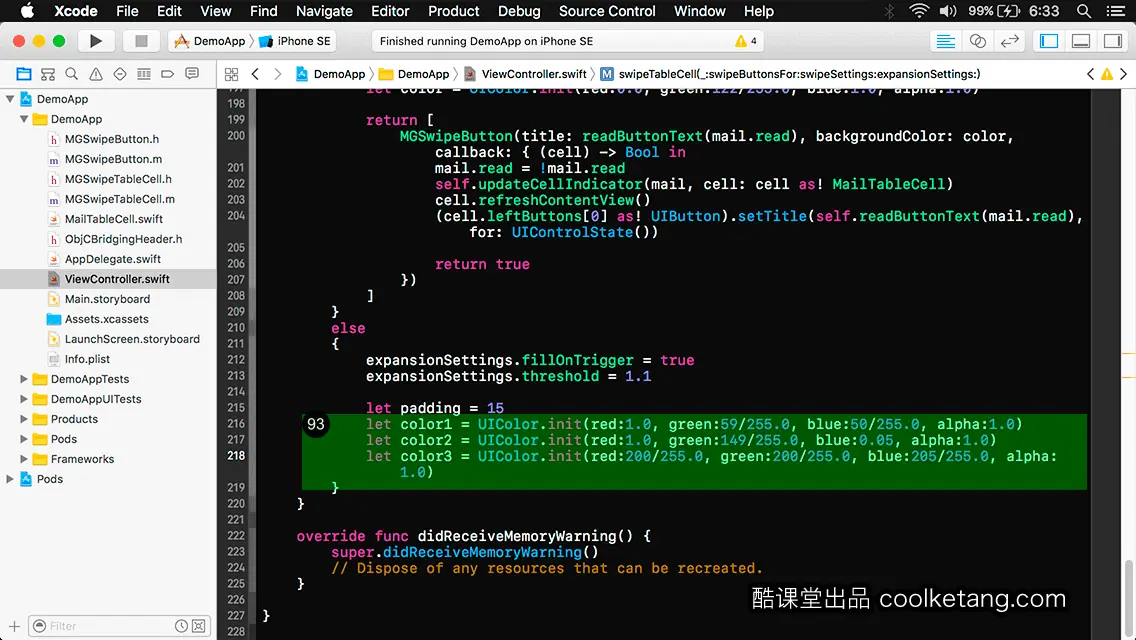Screen dimensions: 1136x640
Task: Expand the DemoAppUITests folder
Action: [x=24, y=399]
